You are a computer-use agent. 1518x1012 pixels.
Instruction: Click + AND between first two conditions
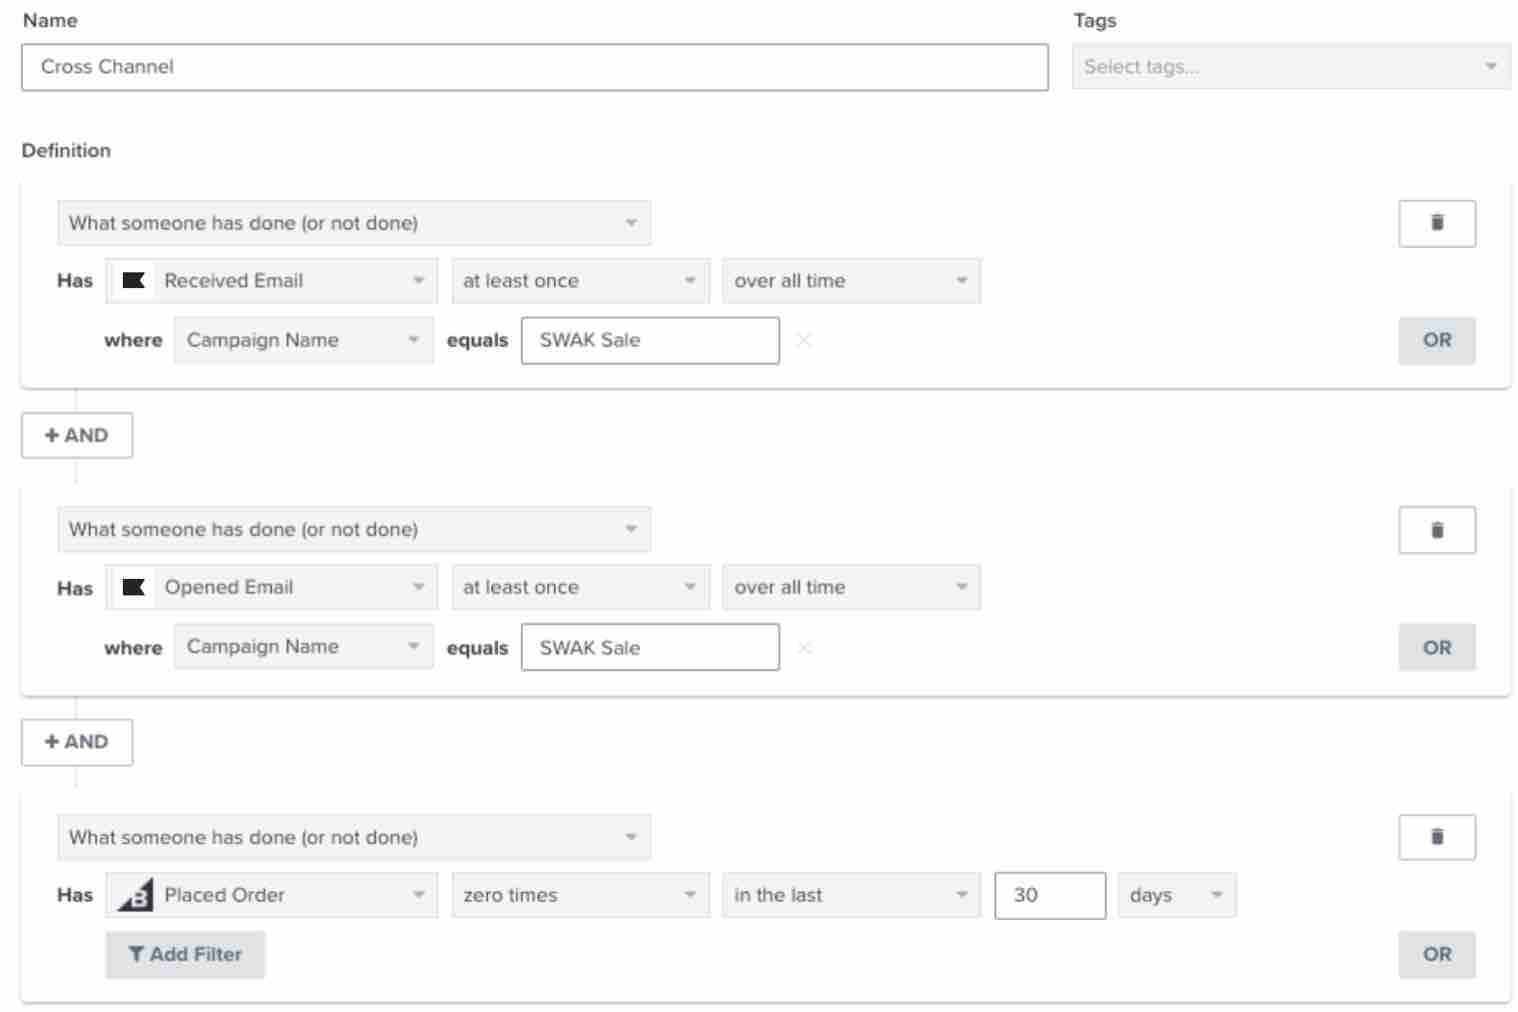tap(77, 435)
